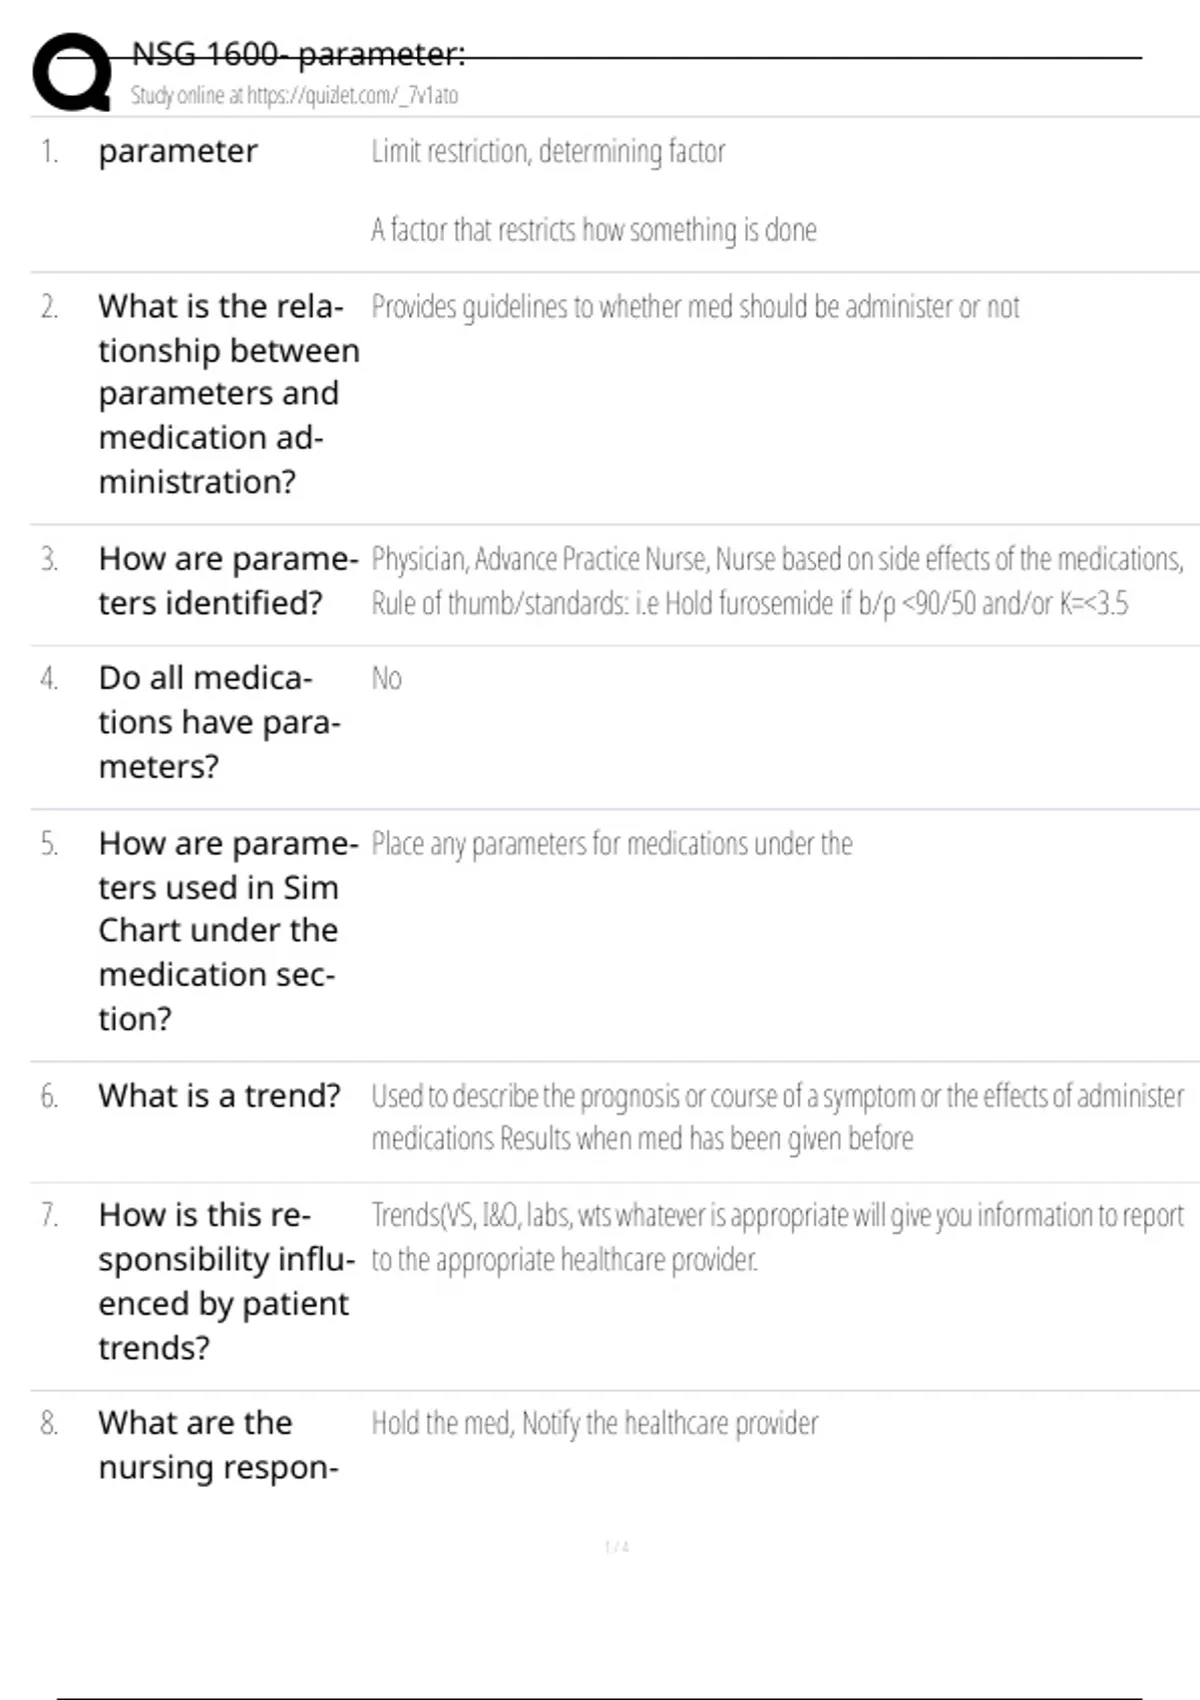1200x1700 pixels.
Task: Click 'Place any parameters for medications under the'
Action: [612, 844]
